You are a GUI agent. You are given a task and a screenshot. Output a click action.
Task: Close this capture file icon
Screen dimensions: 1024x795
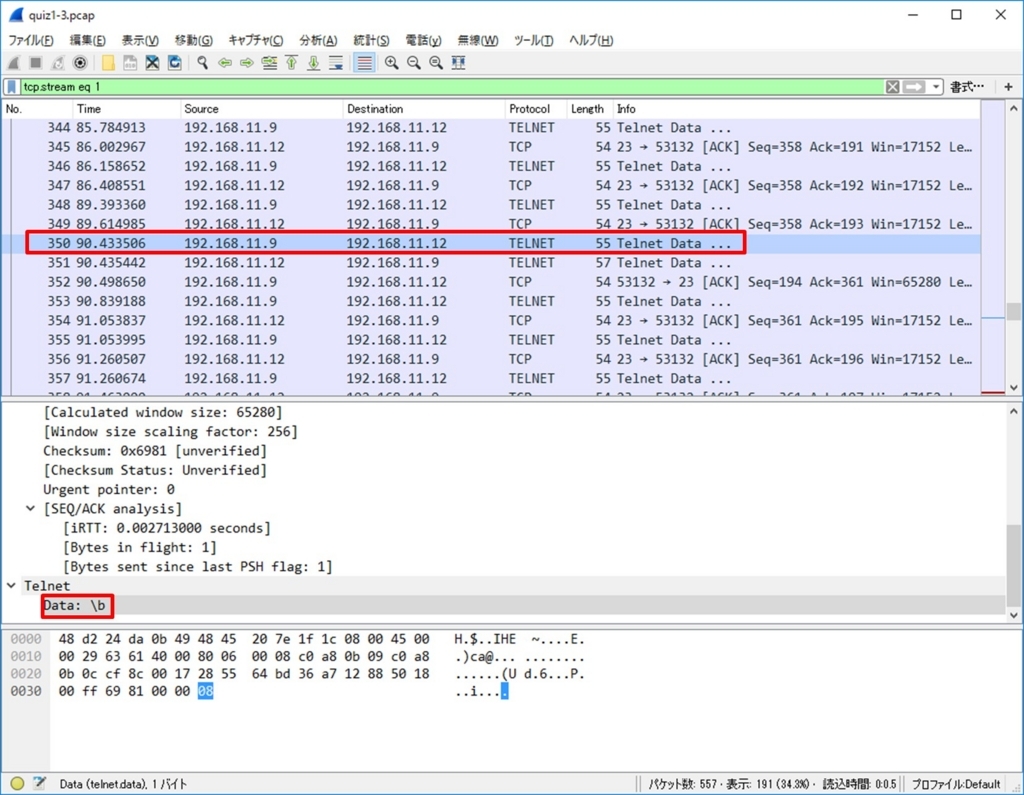pos(152,63)
